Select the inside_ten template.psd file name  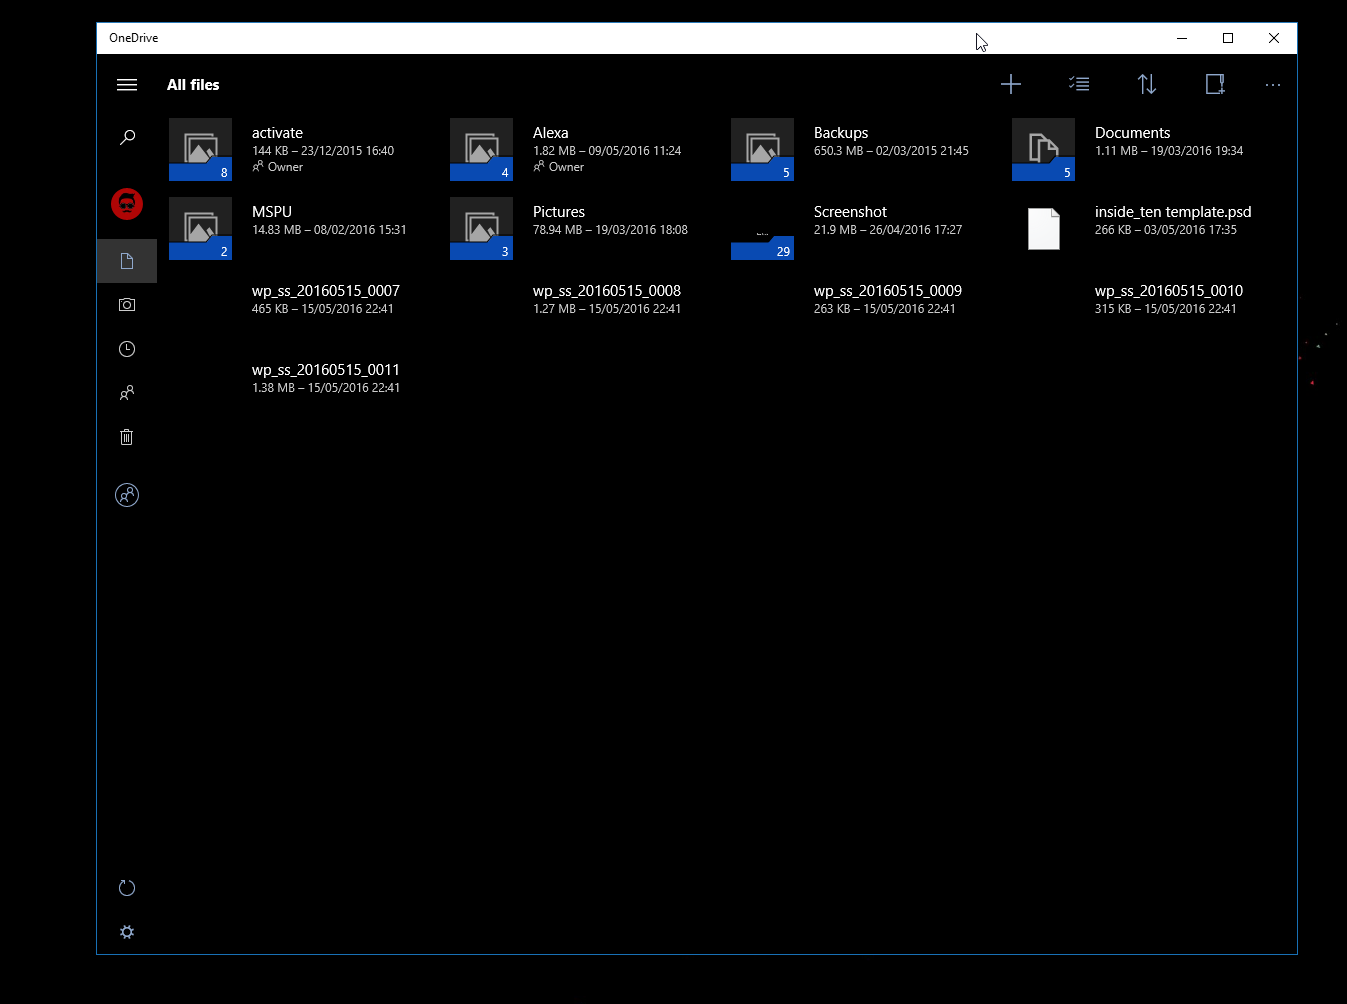[1173, 212]
